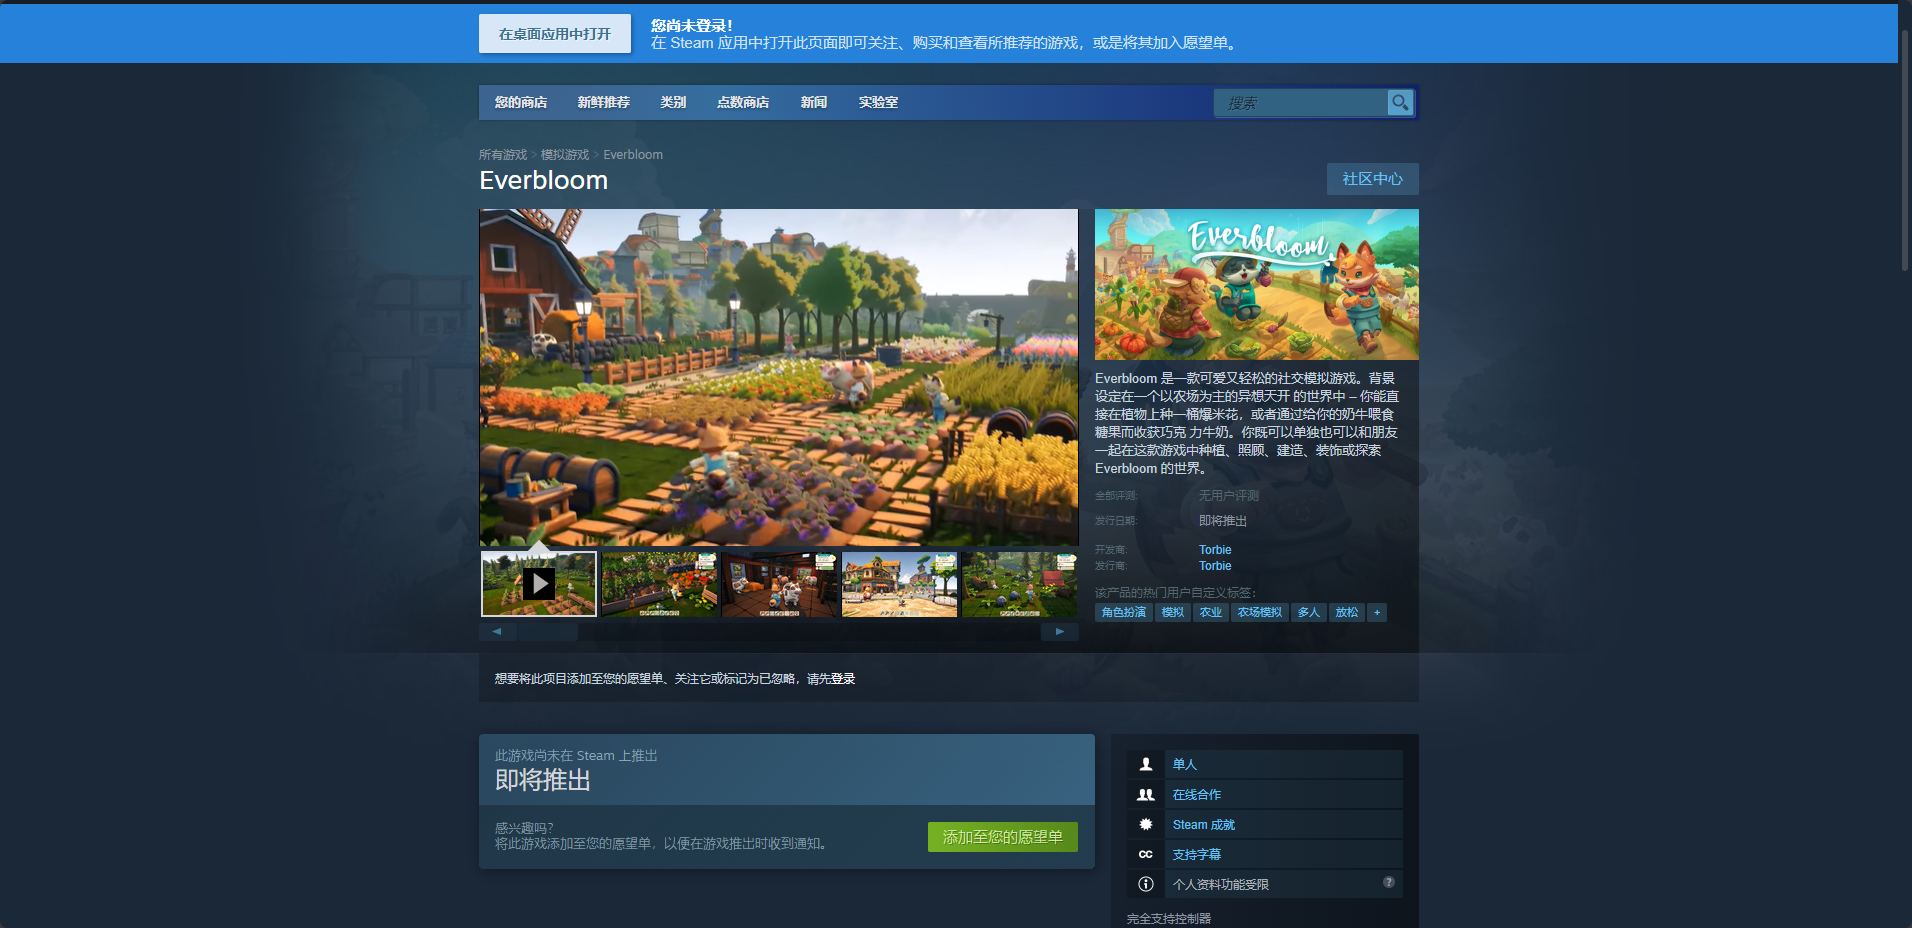Click the page vertical scrollbar
The width and height of the screenshot is (1912, 928).
(x=1905, y=150)
